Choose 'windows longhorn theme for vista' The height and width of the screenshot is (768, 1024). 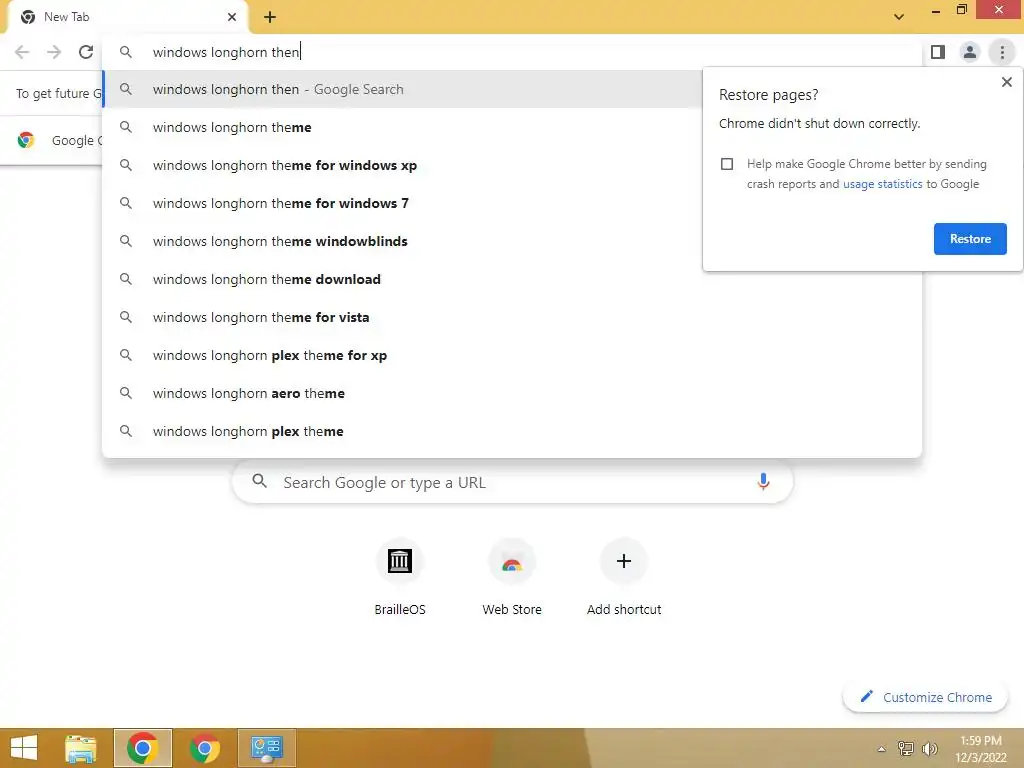[512, 317]
